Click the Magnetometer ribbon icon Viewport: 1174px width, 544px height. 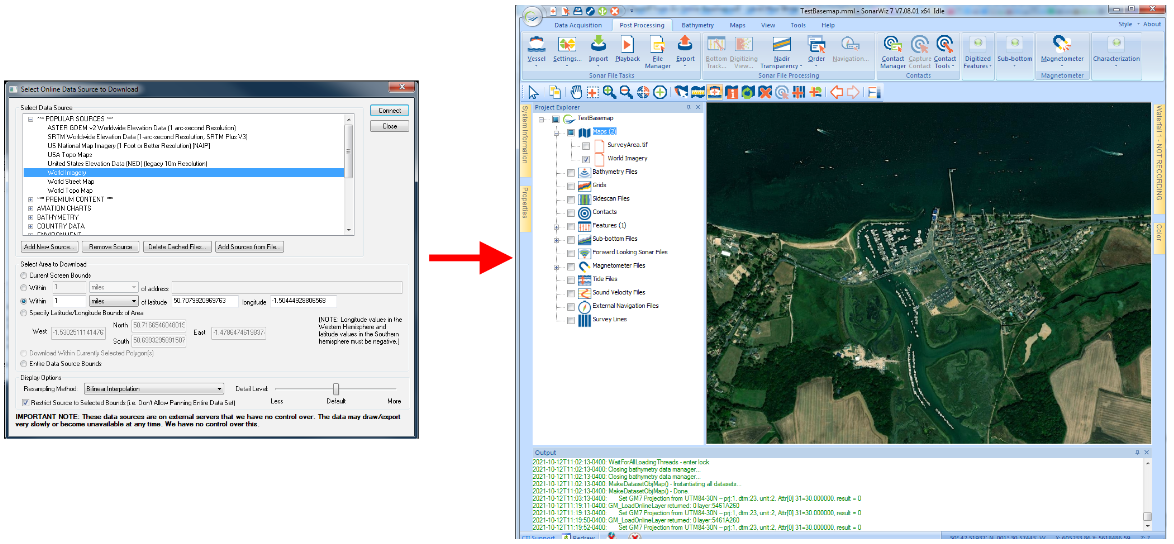point(1062,45)
